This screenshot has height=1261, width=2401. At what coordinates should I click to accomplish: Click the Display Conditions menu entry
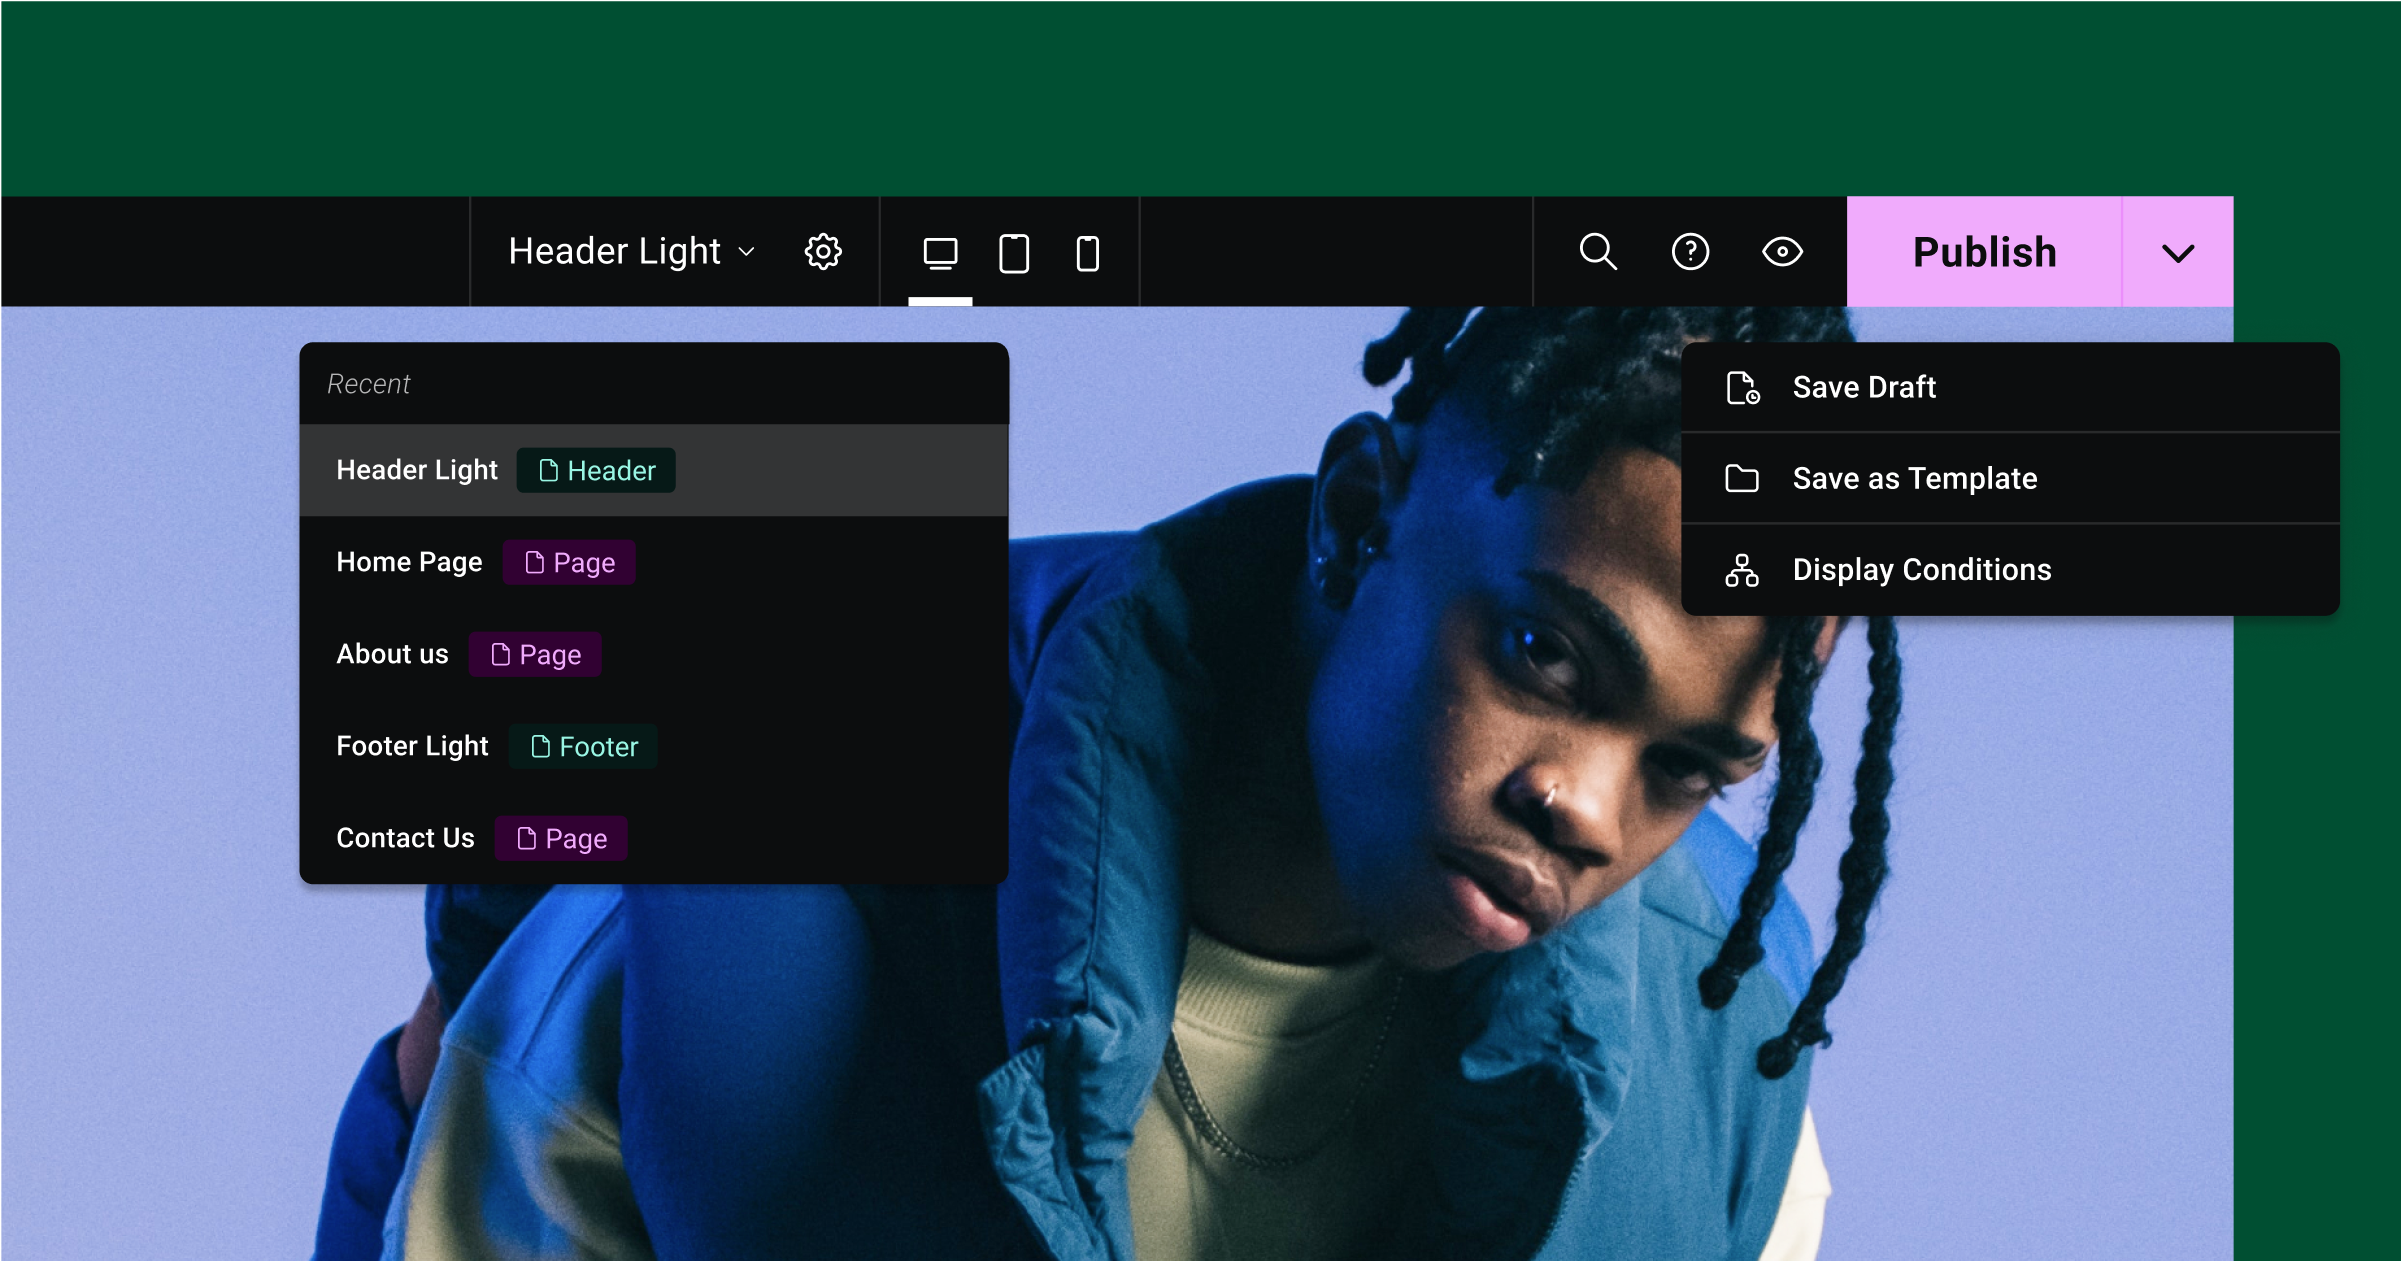1925,569
